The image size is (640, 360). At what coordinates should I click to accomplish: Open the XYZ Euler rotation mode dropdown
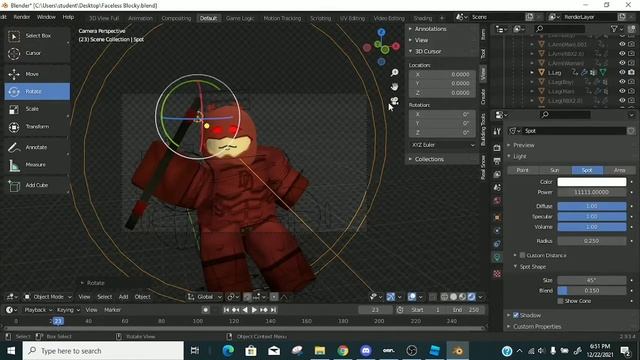pos(442,145)
